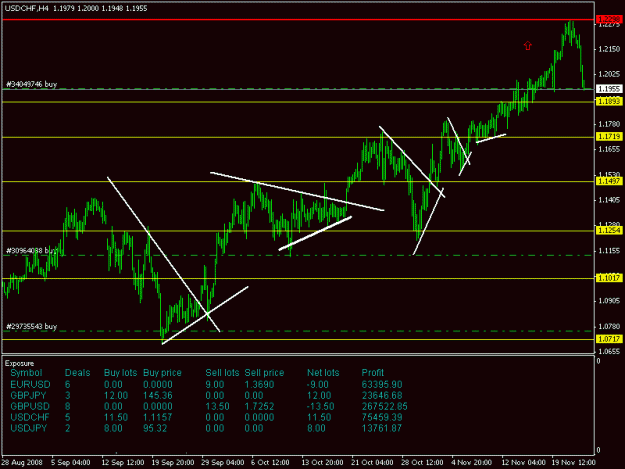Click the Buy lots column header
Screen dimensions: 625x469
(x=120, y=373)
